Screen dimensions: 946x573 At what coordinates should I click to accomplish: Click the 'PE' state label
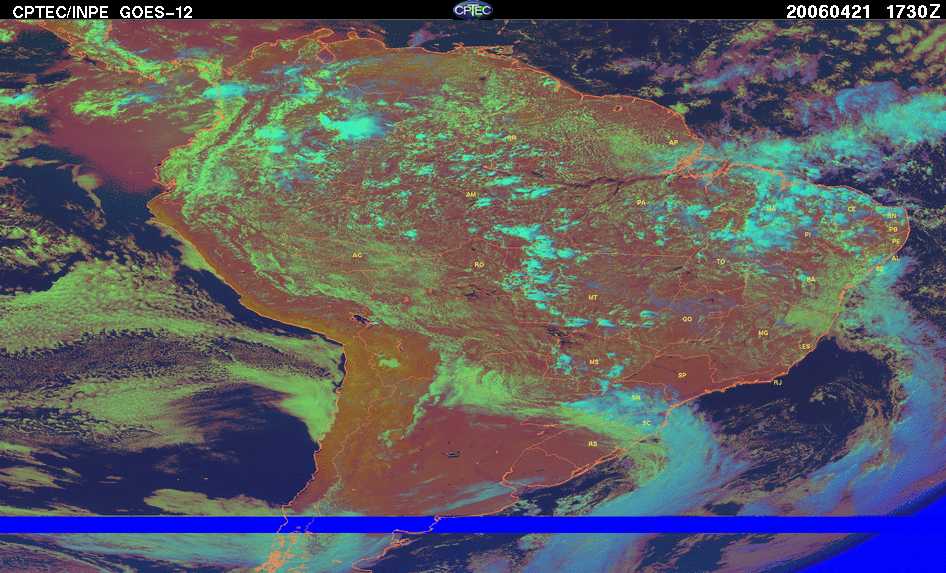[896, 241]
